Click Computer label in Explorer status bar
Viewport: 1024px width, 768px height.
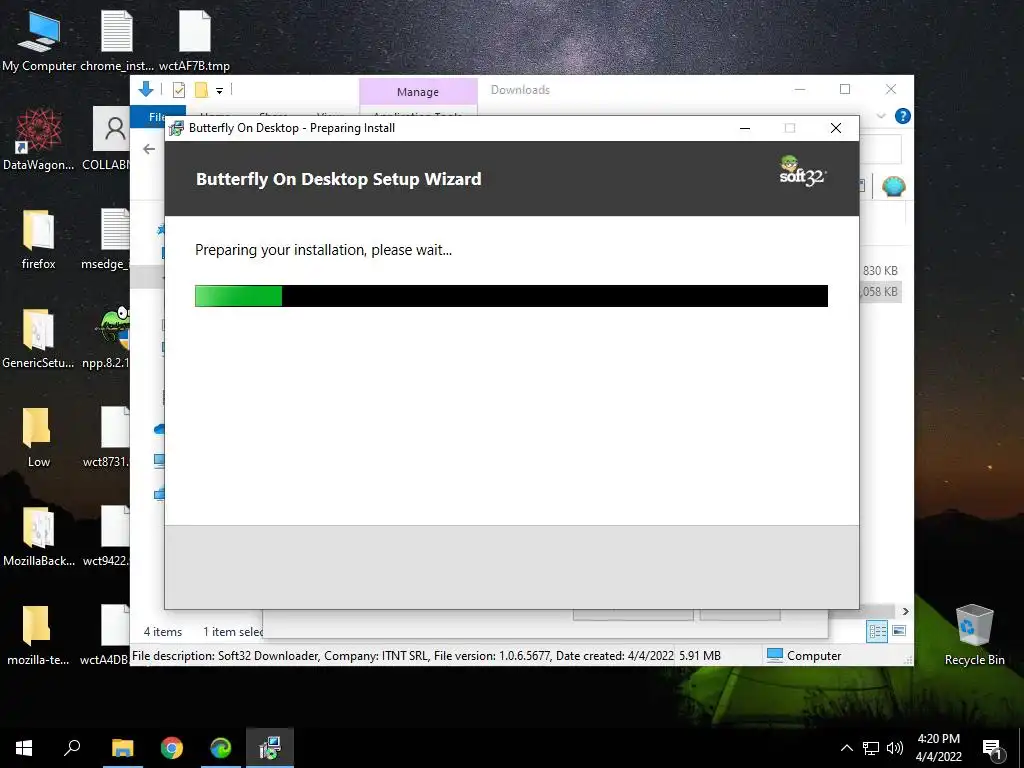[814, 656]
